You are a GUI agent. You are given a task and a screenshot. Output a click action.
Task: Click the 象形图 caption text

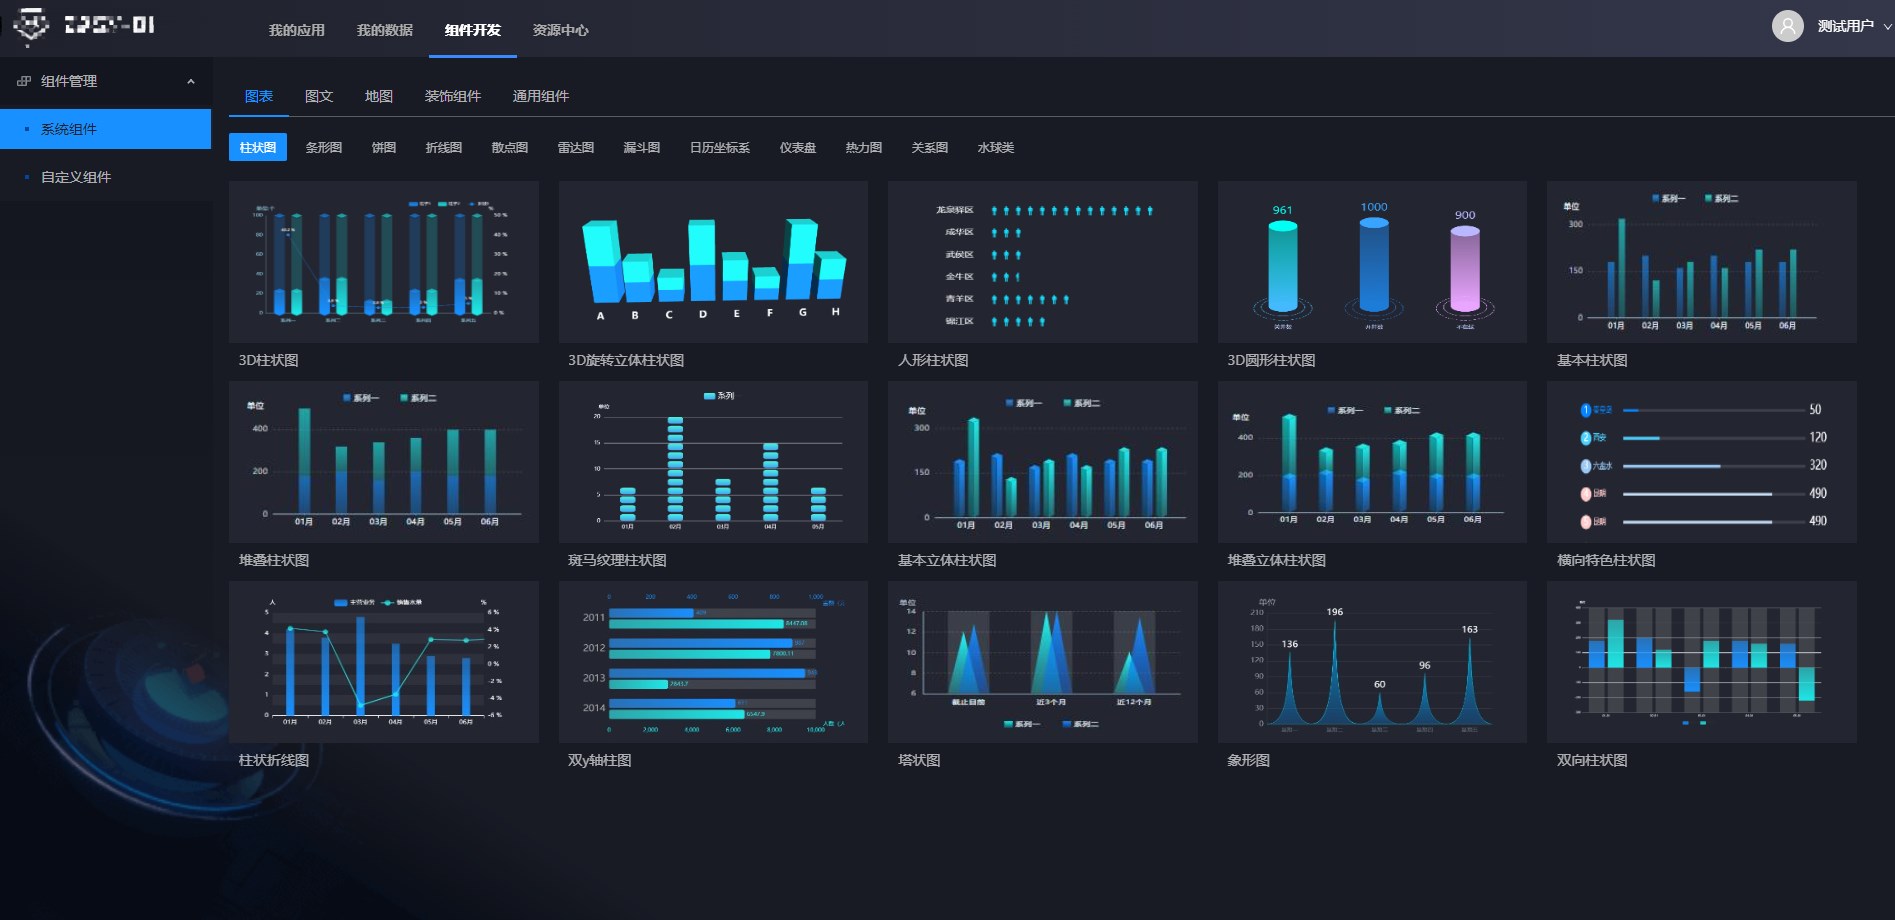1249,760
